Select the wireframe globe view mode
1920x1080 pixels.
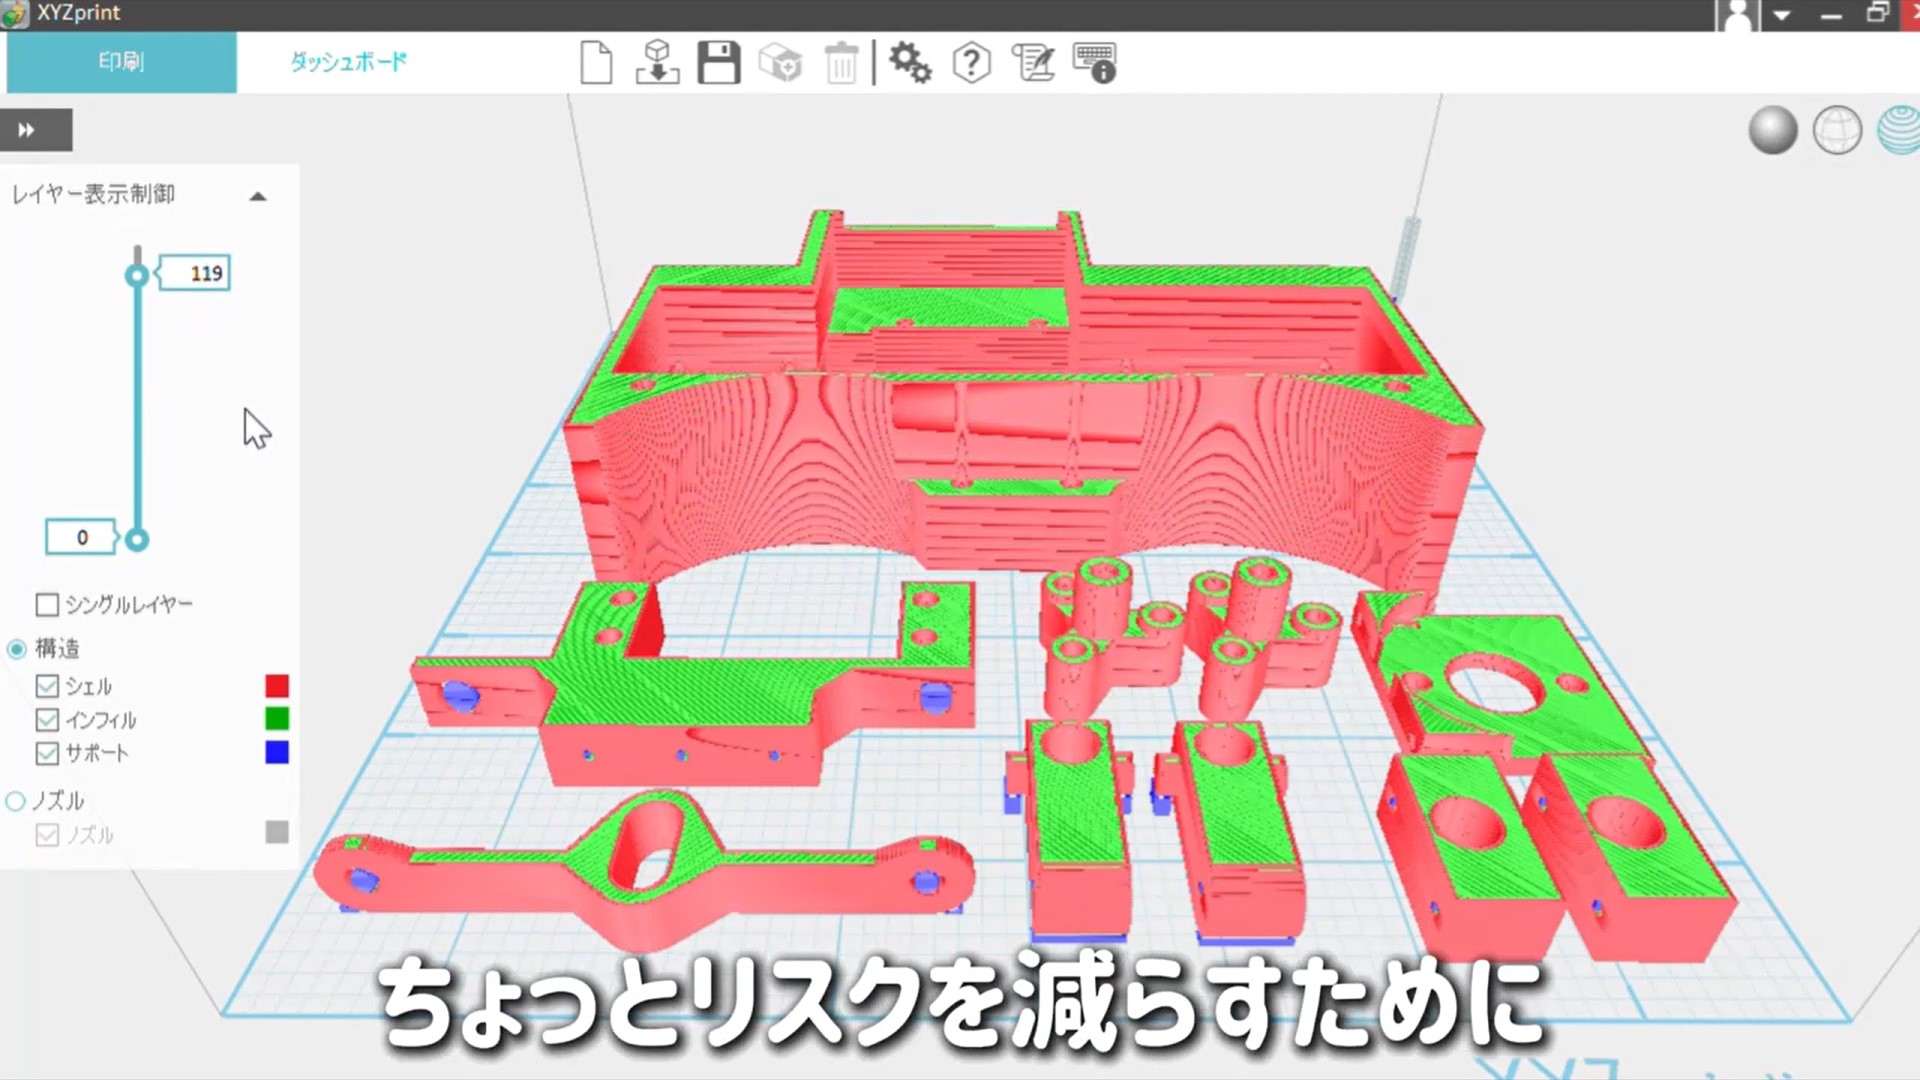tap(1837, 130)
